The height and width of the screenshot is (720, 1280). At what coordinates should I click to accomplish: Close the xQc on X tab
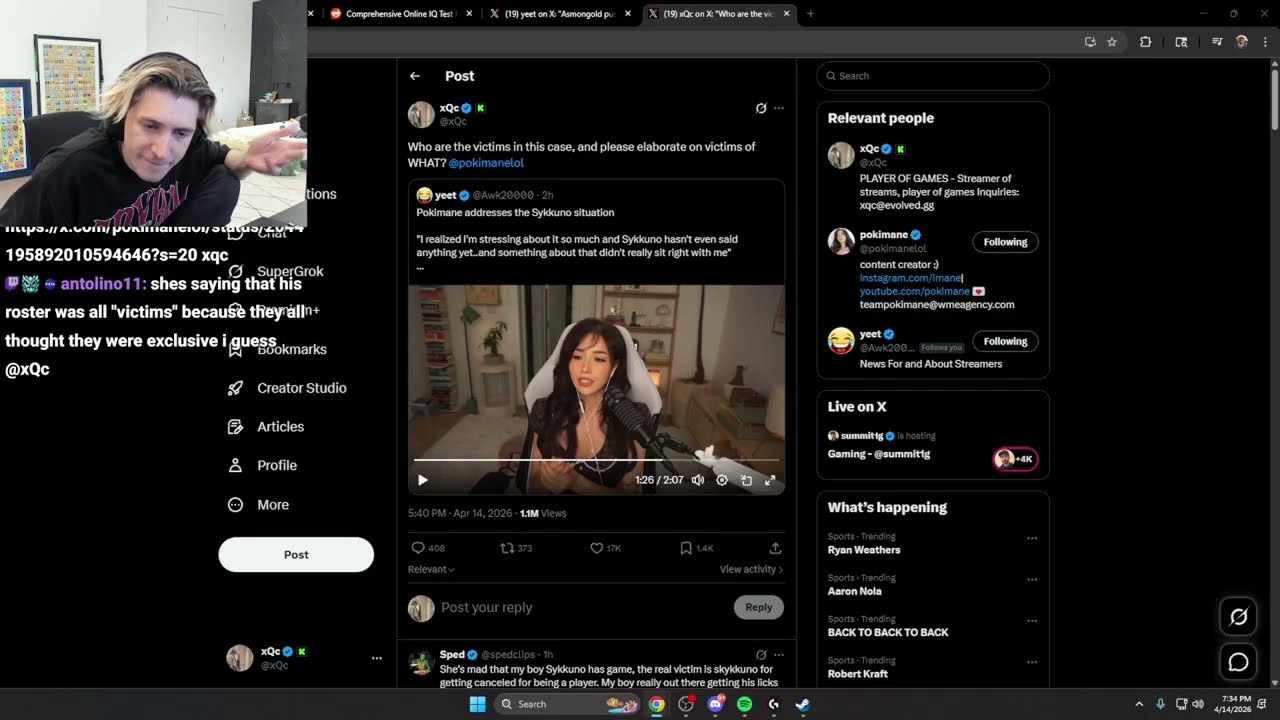[x=787, y=14]
